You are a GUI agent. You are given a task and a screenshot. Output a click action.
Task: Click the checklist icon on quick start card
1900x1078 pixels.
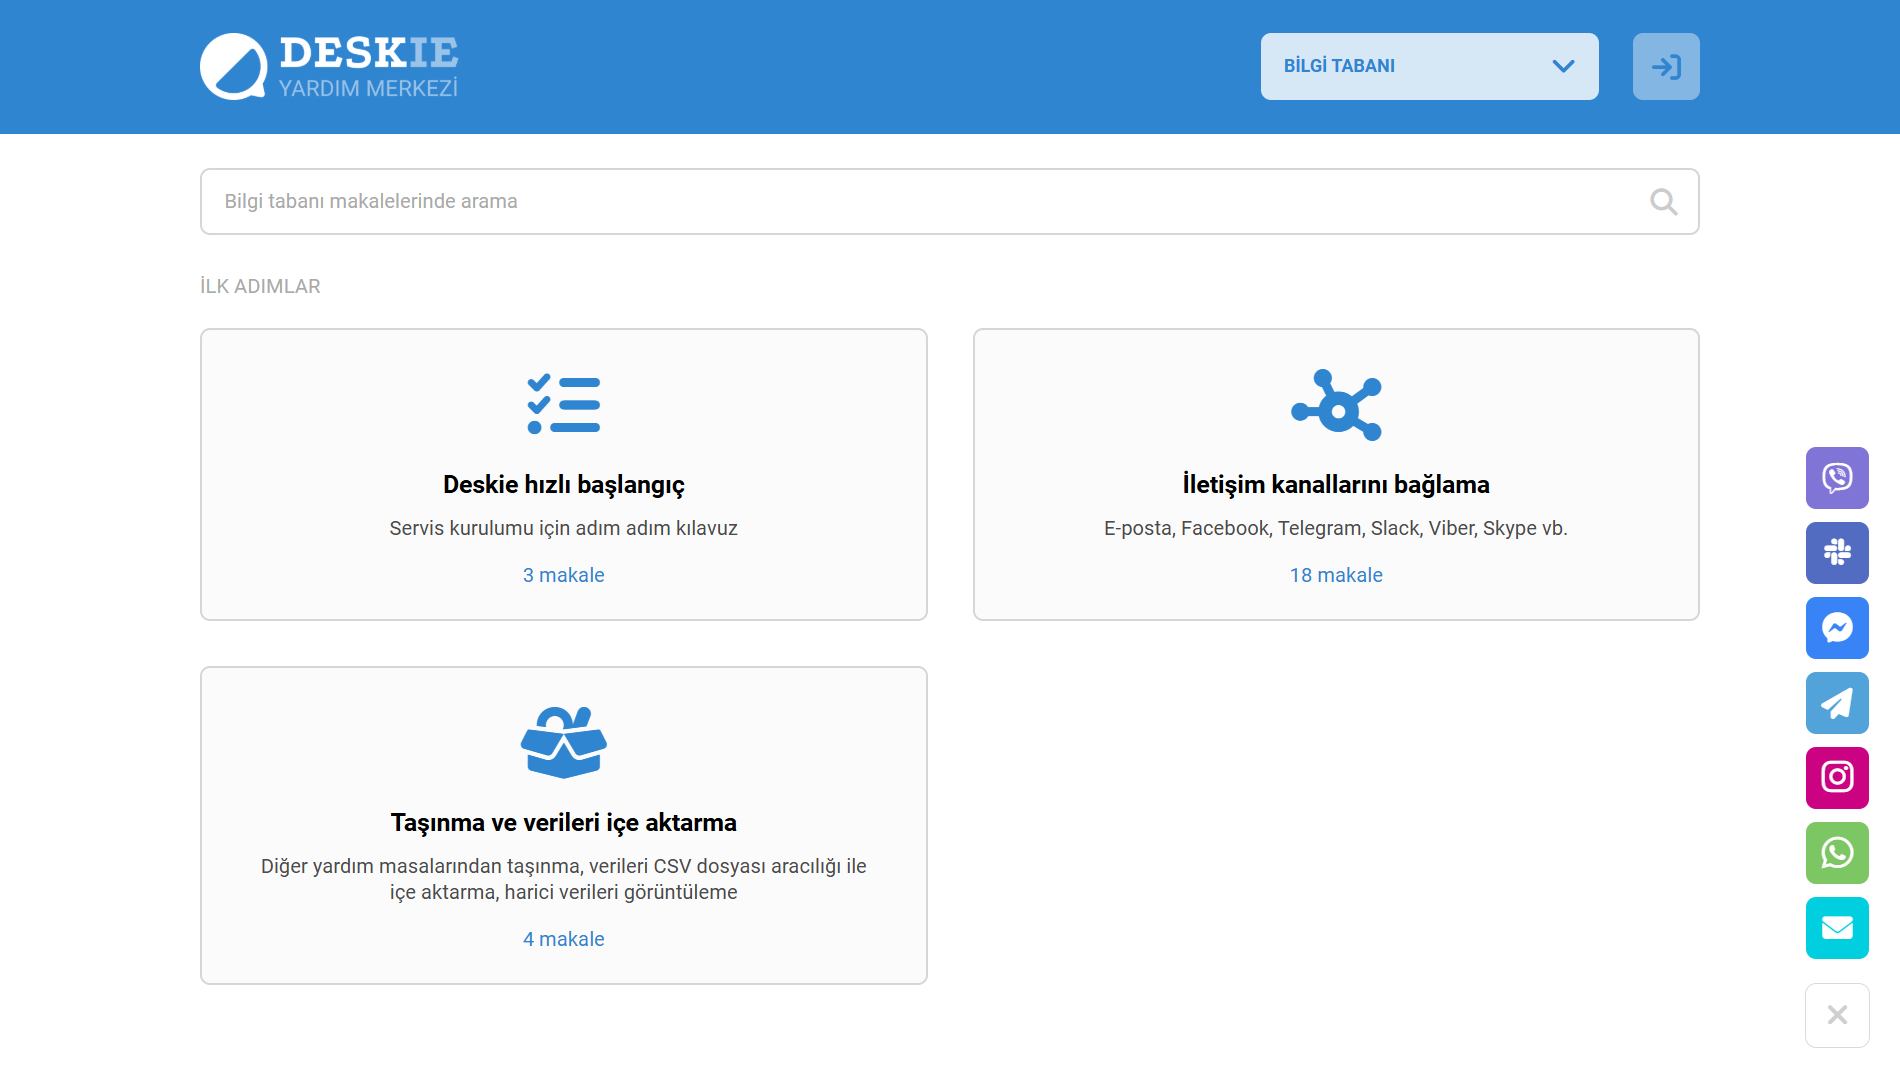pyautogui.click(x=564, y=404)
